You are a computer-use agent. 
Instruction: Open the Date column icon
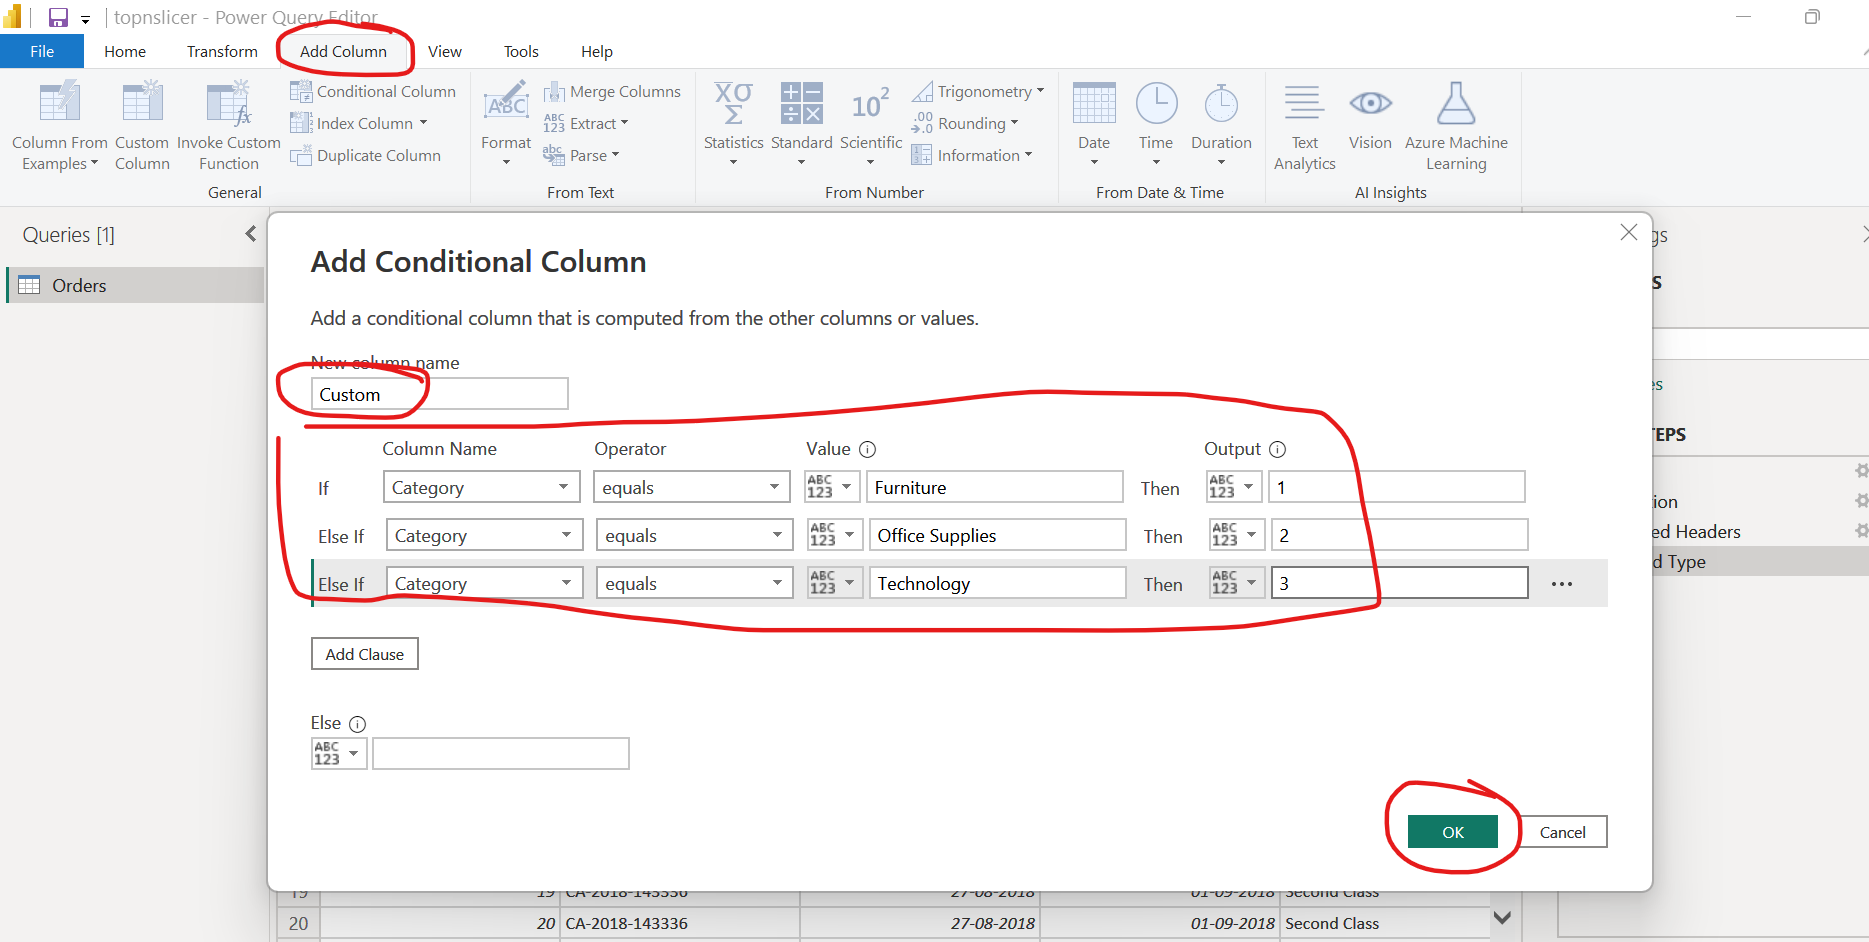pos(1094,103)
